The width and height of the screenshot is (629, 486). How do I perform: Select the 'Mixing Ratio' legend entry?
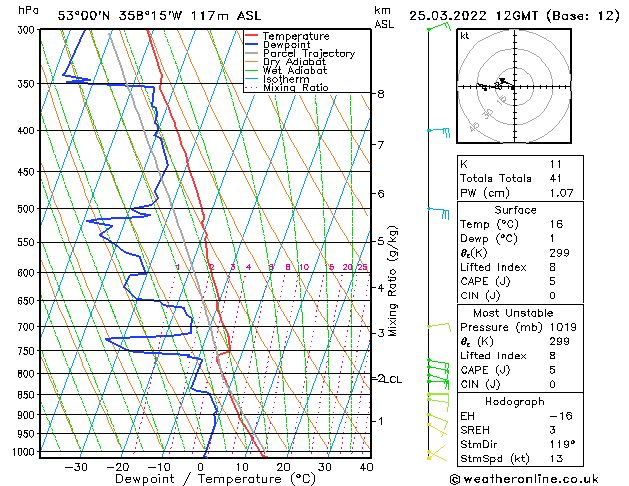pos(296,87)
